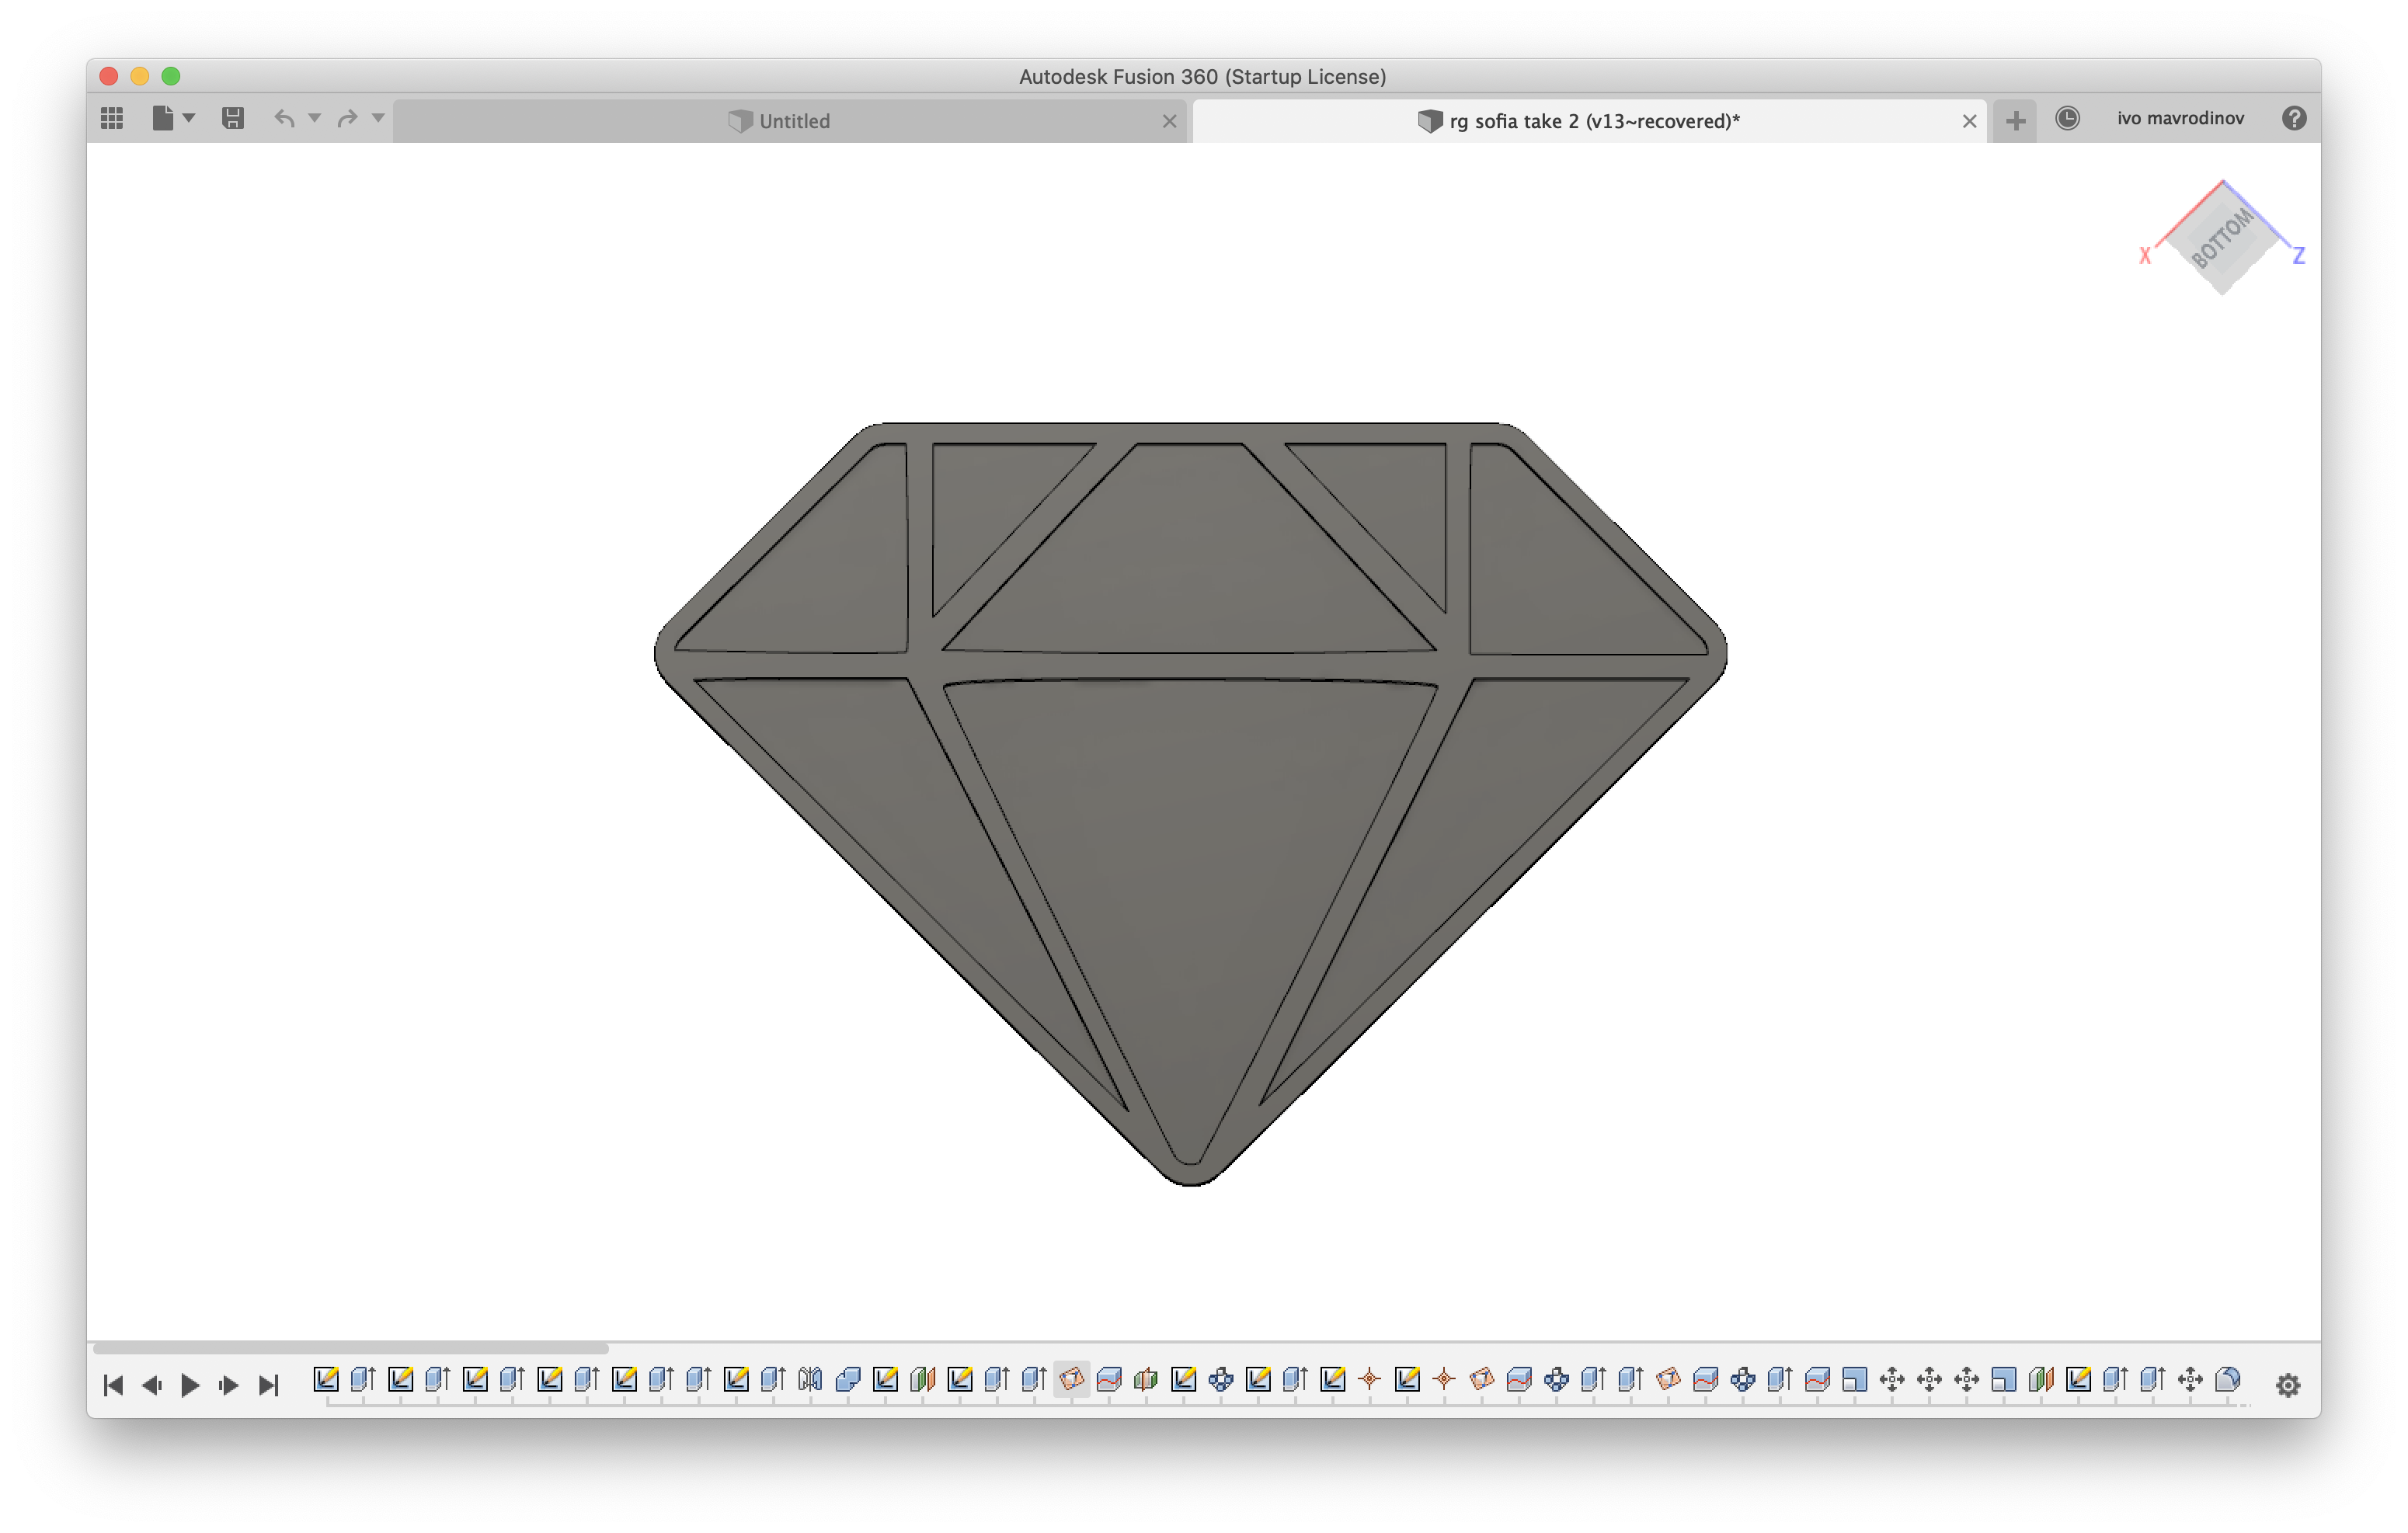Open timeline settings gear
This screenshot has height=1533, width=2408.
pos(2288,1385)
